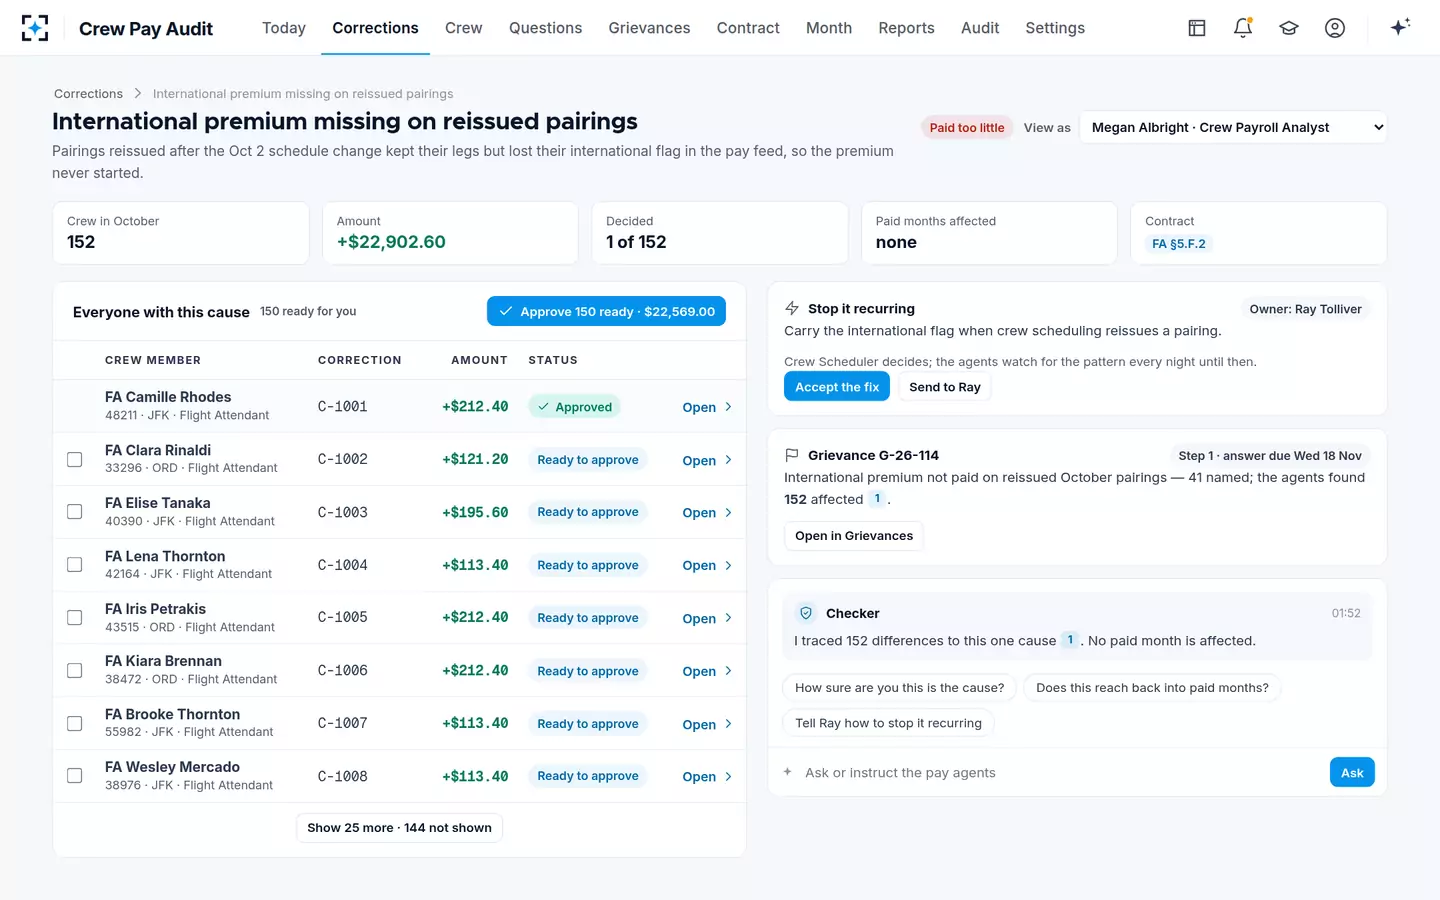Open the View as Megan Albright dropdown

tap(1233, 127)
